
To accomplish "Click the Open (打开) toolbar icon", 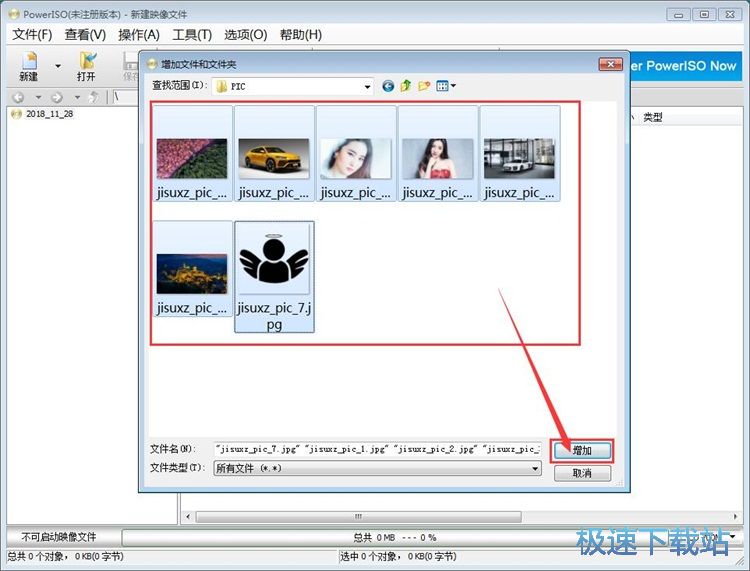I will tap(87, 66).
